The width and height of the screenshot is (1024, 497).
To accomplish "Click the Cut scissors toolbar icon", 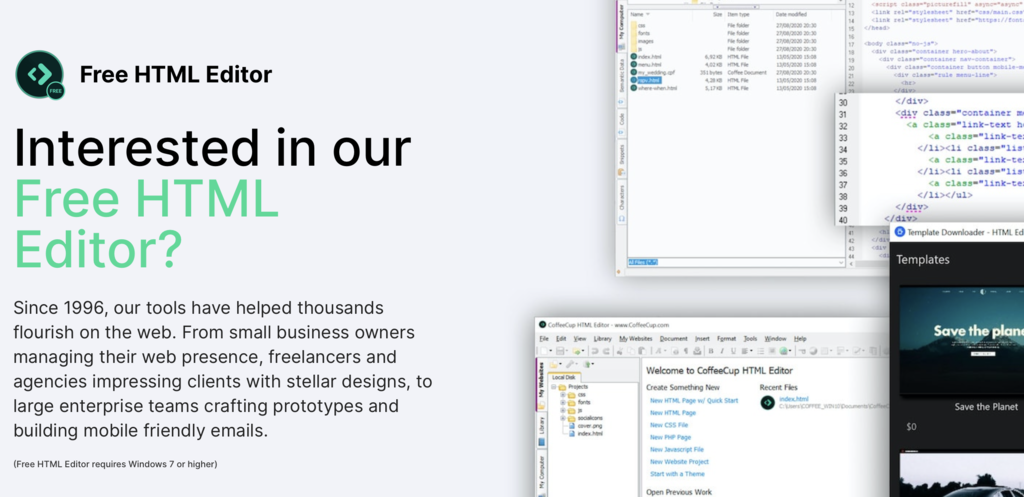I will coord(620,351).
